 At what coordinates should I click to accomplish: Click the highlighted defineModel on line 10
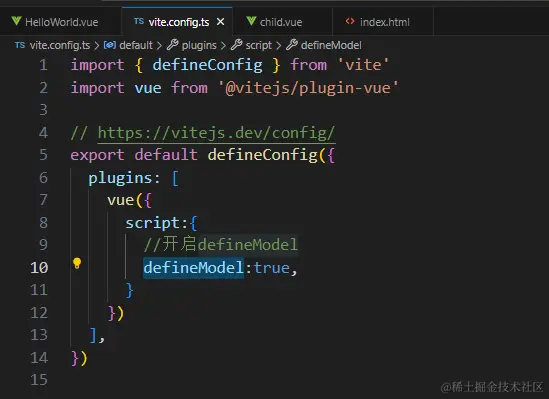tap(193, 268)
